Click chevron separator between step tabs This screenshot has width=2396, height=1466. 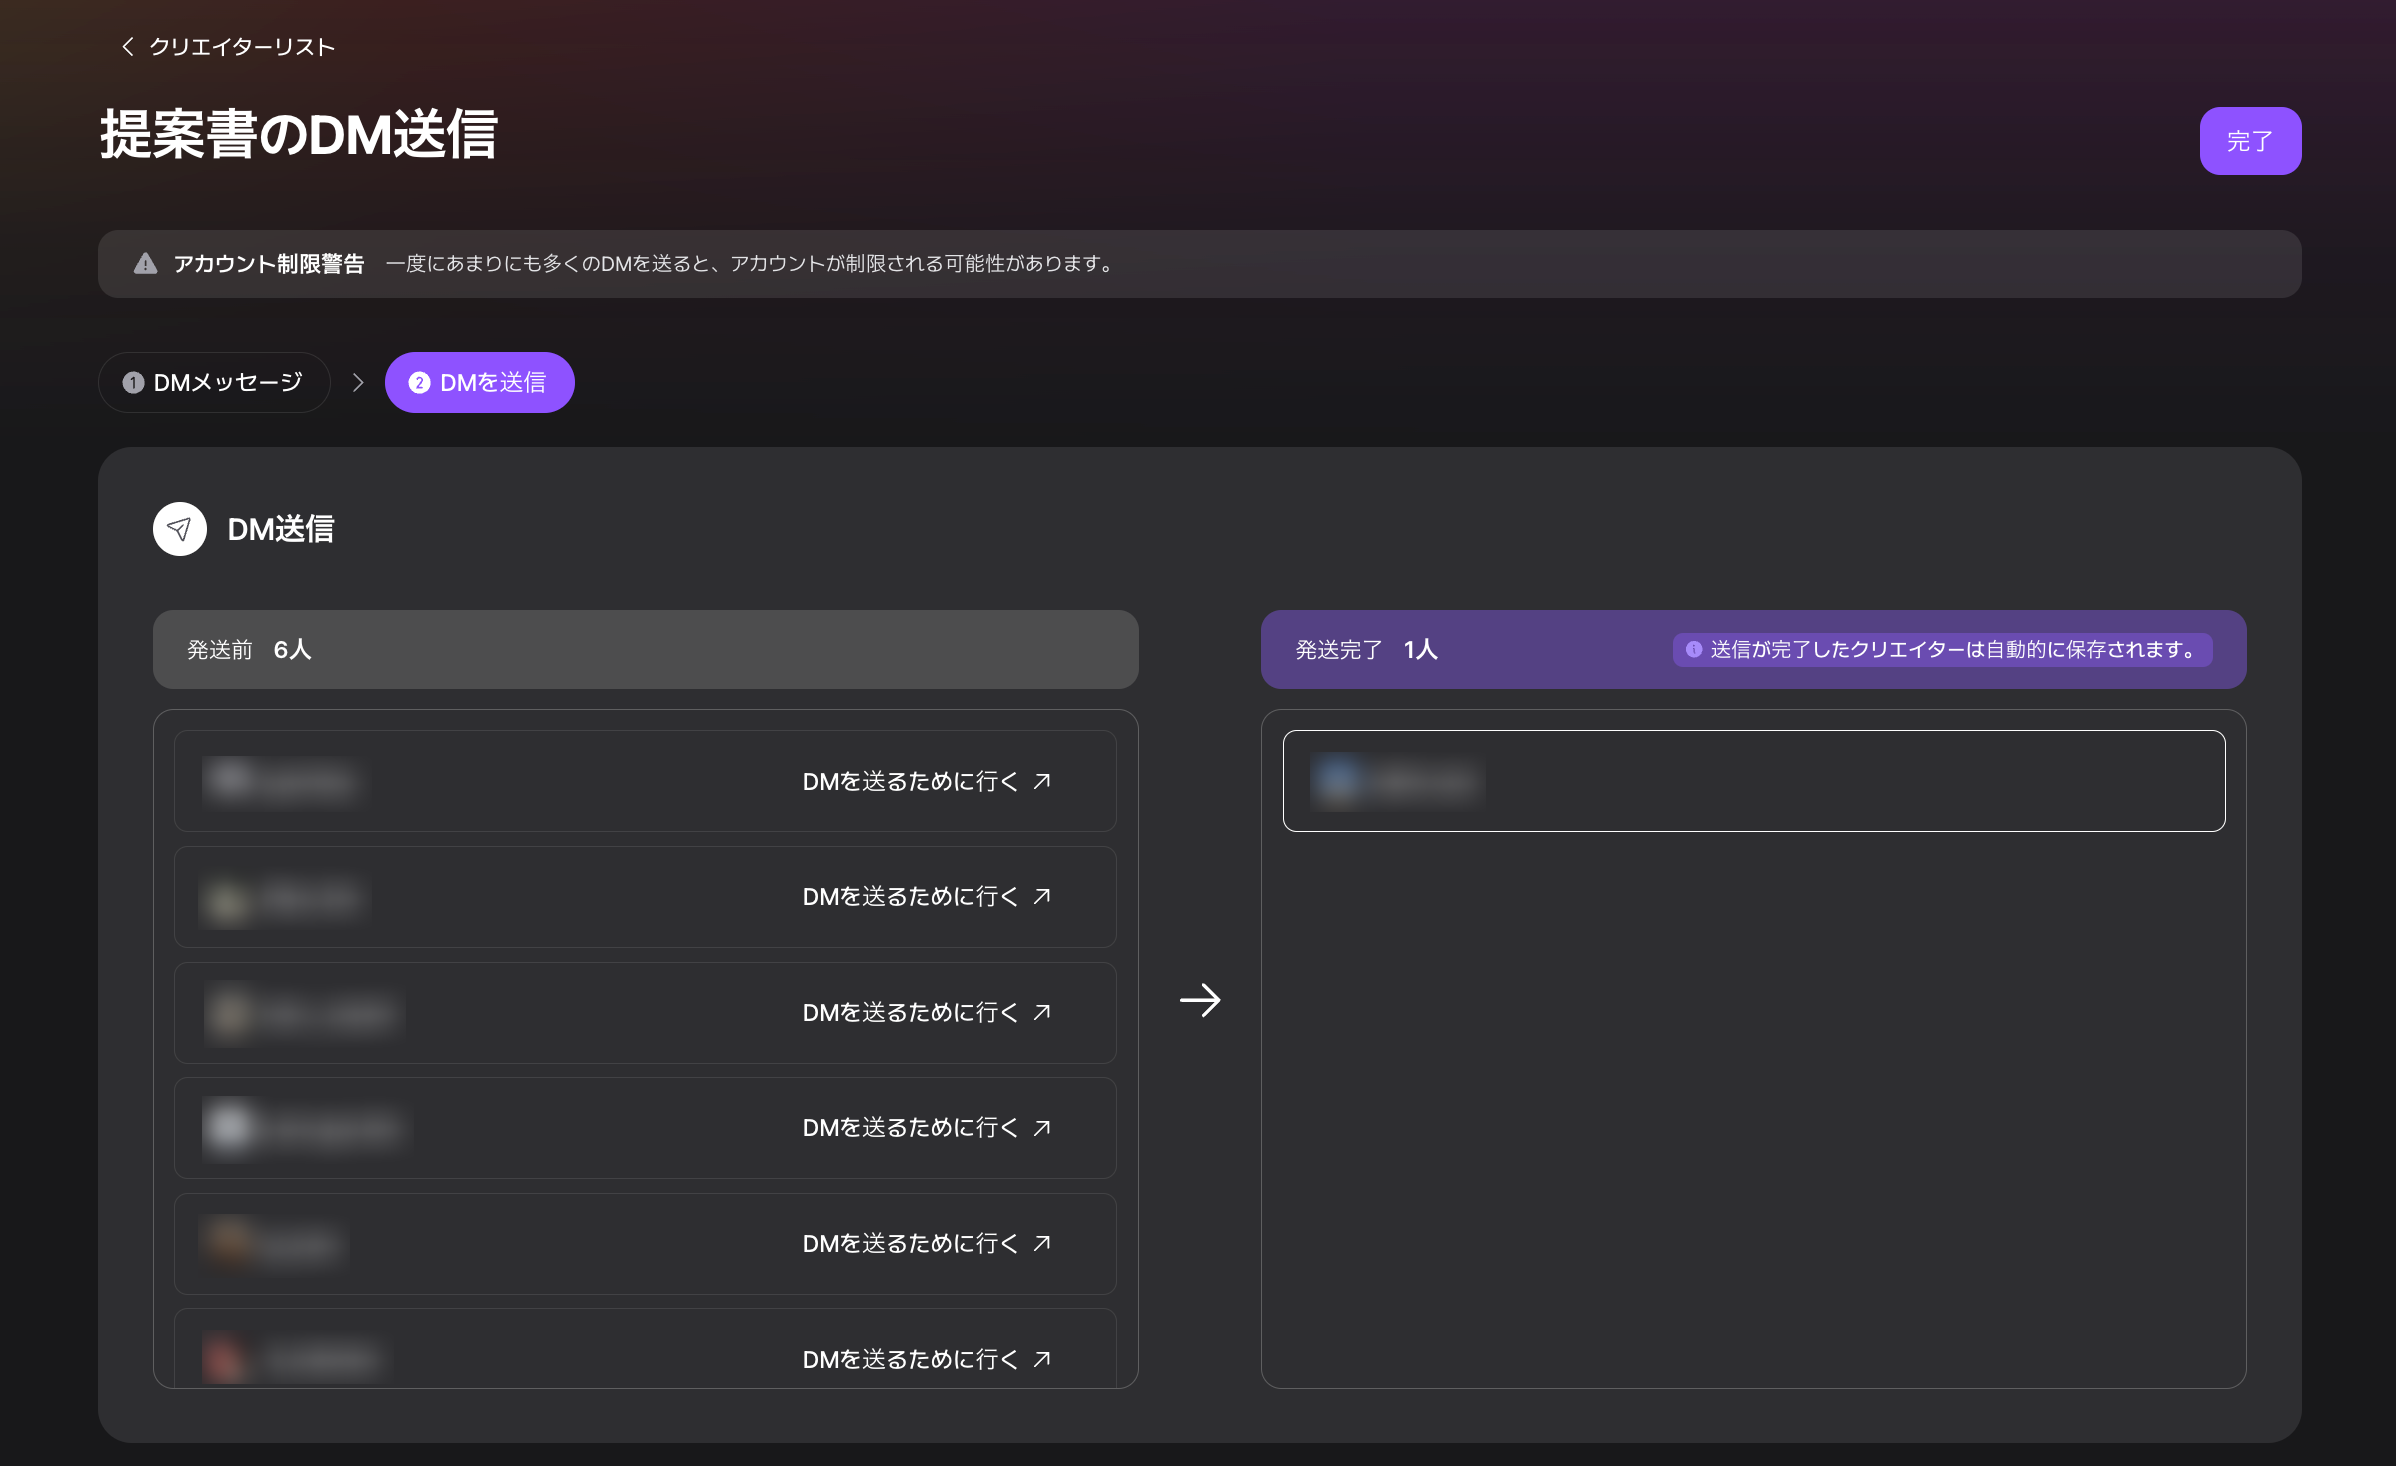pyautogui.click(x=358, y=382)
